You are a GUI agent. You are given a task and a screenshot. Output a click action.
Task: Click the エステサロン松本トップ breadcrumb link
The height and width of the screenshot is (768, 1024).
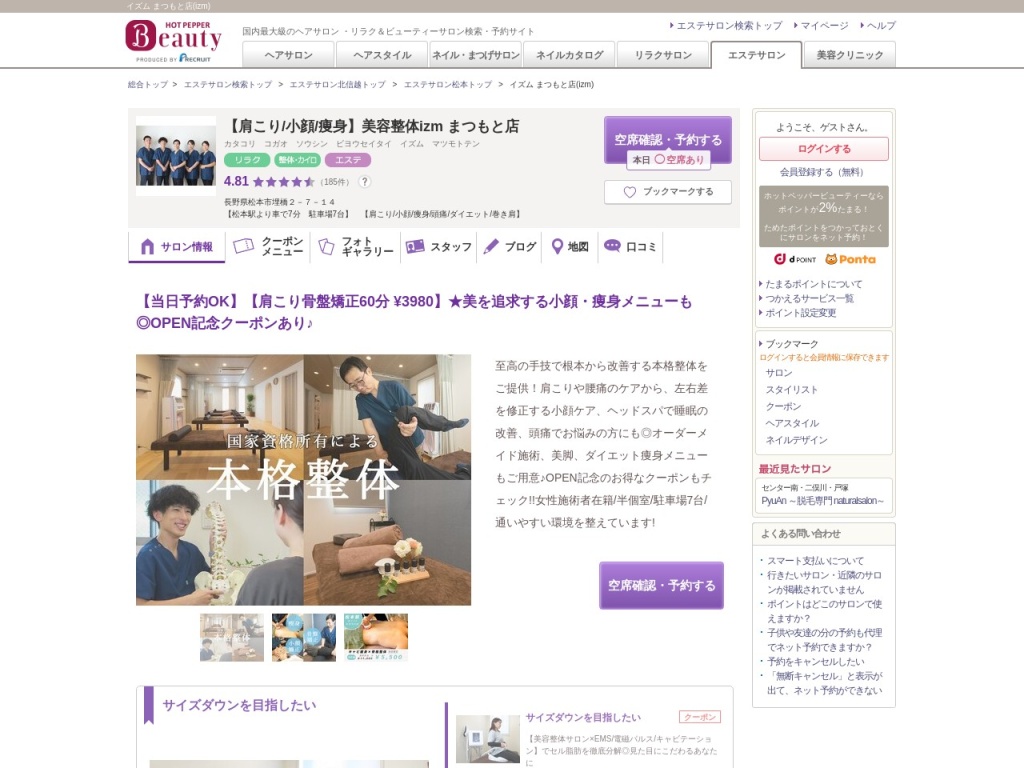(447, 85)
